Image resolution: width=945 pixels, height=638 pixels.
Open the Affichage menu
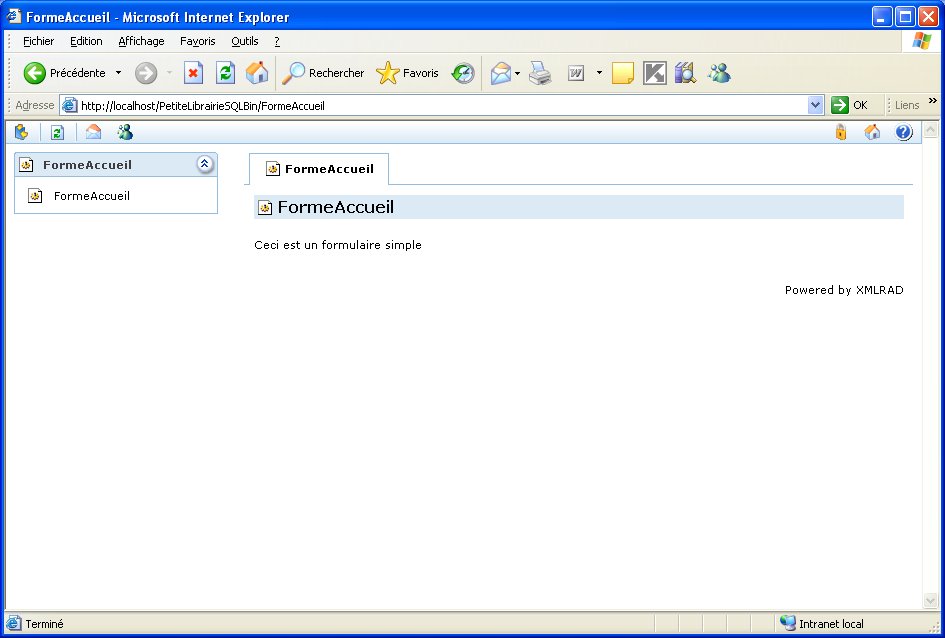141,41
